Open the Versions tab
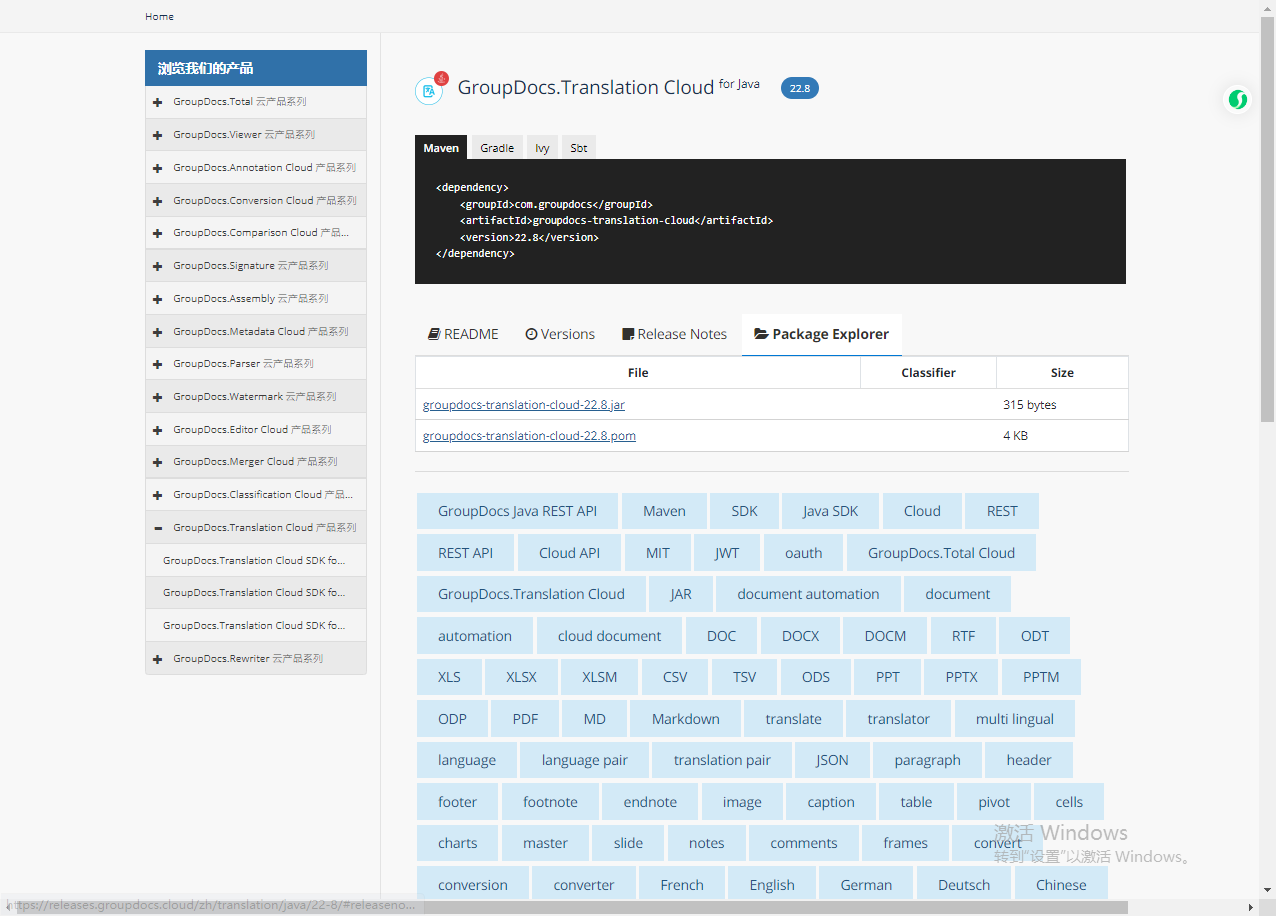This screenshot has width=1276, height=916. point(560,334)
